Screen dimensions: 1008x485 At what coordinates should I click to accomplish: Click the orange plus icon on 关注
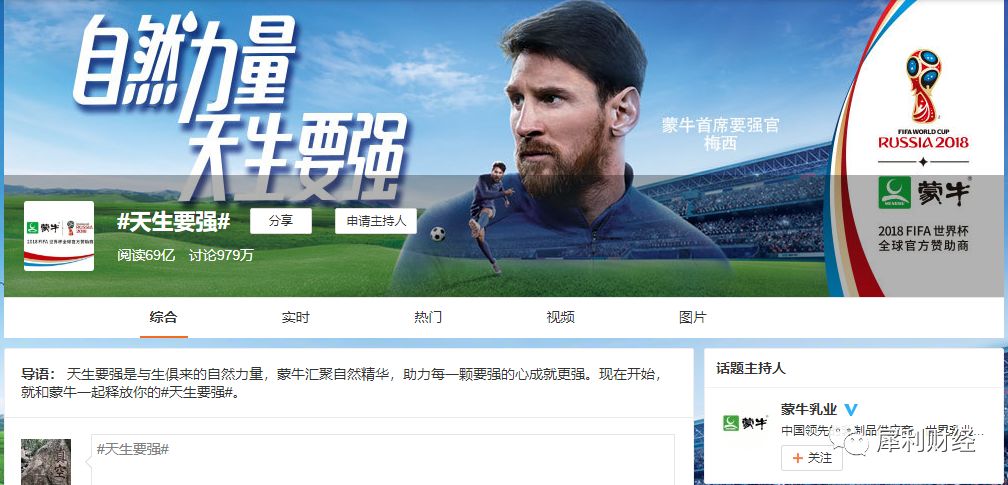coord(798,458)
